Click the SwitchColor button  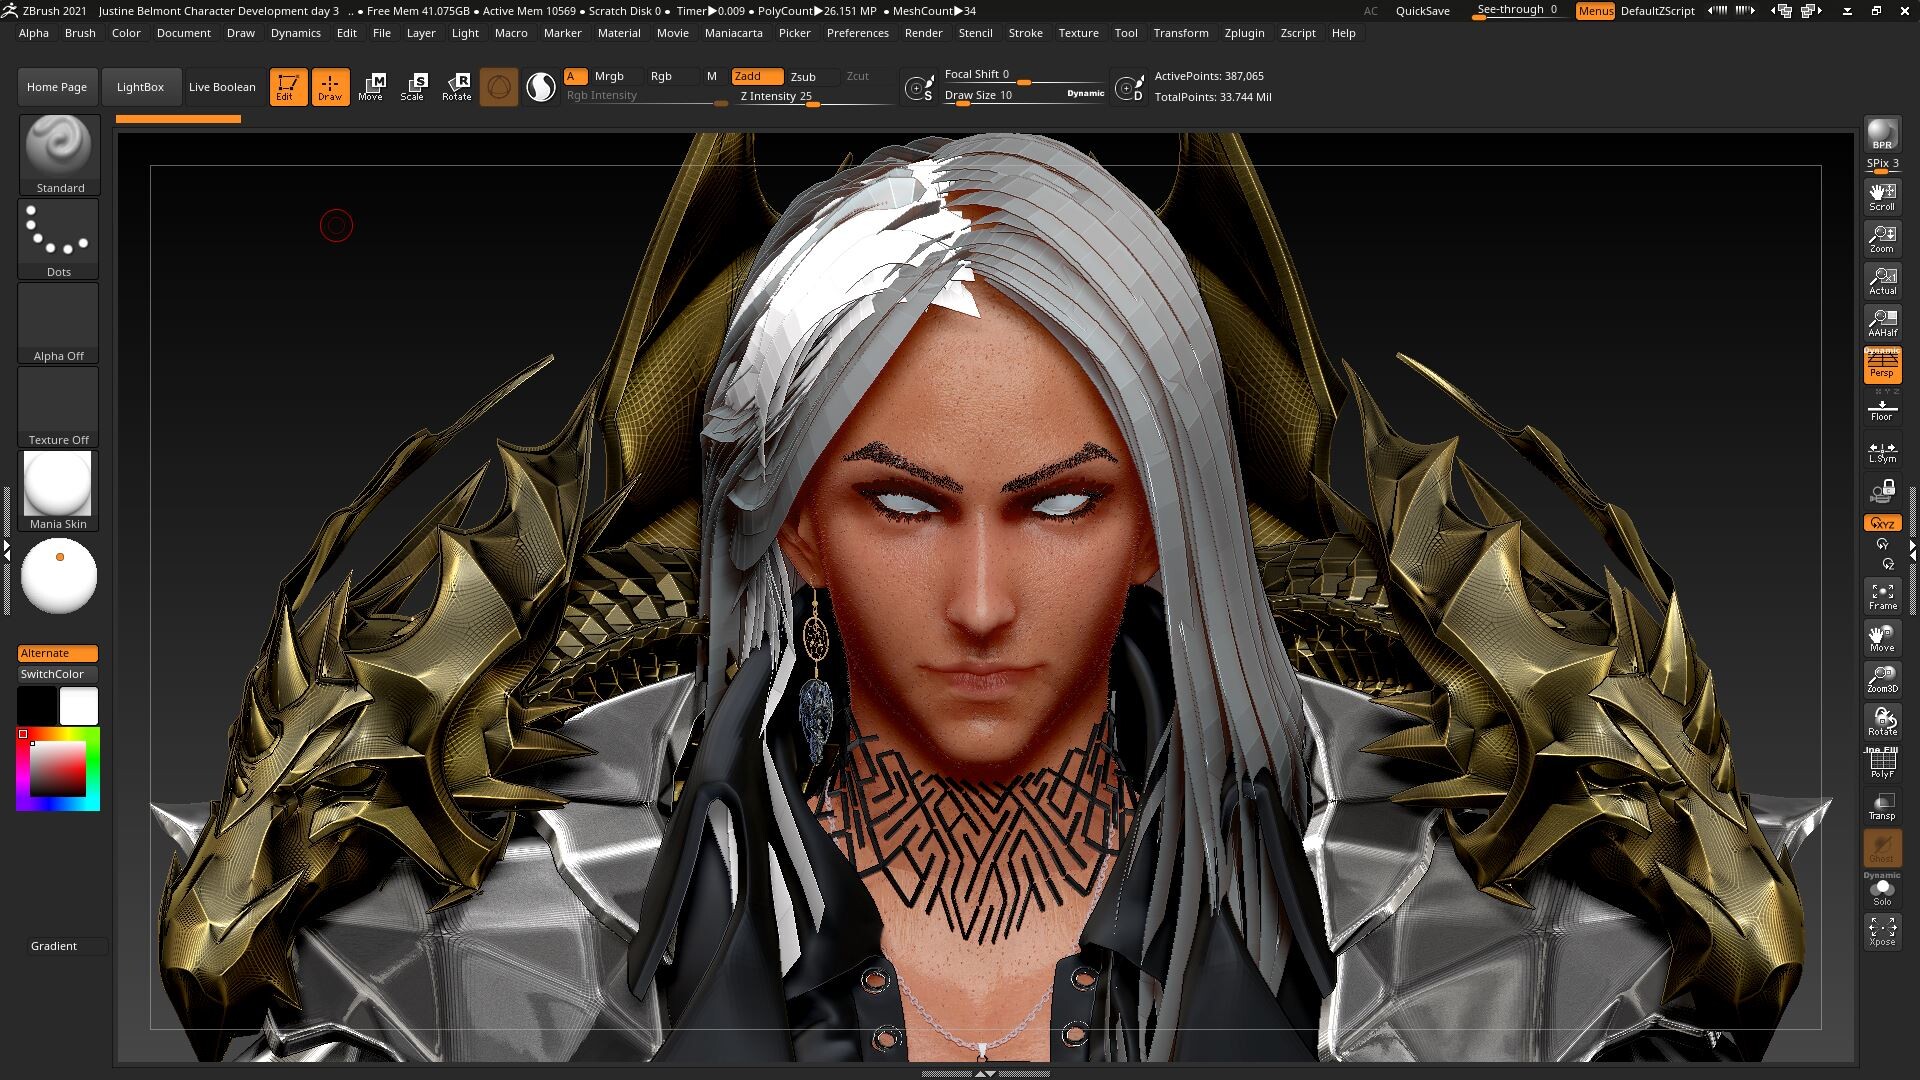coord(58,674)
